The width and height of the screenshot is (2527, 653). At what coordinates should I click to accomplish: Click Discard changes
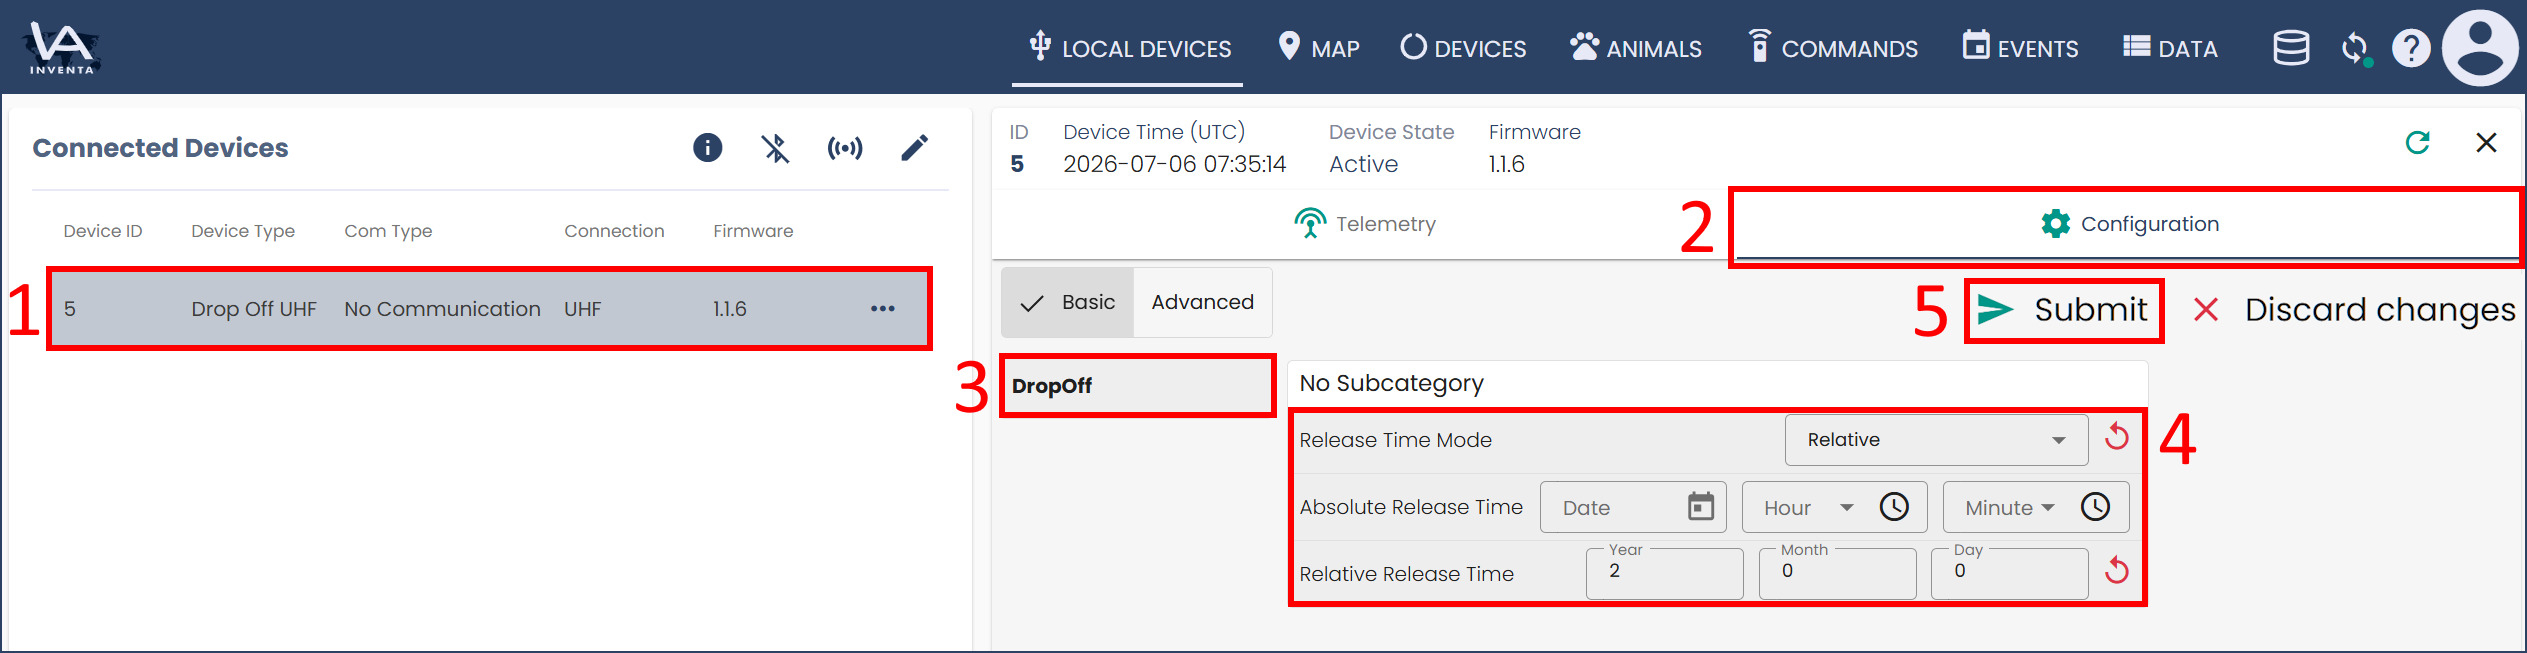[2354, 311]
